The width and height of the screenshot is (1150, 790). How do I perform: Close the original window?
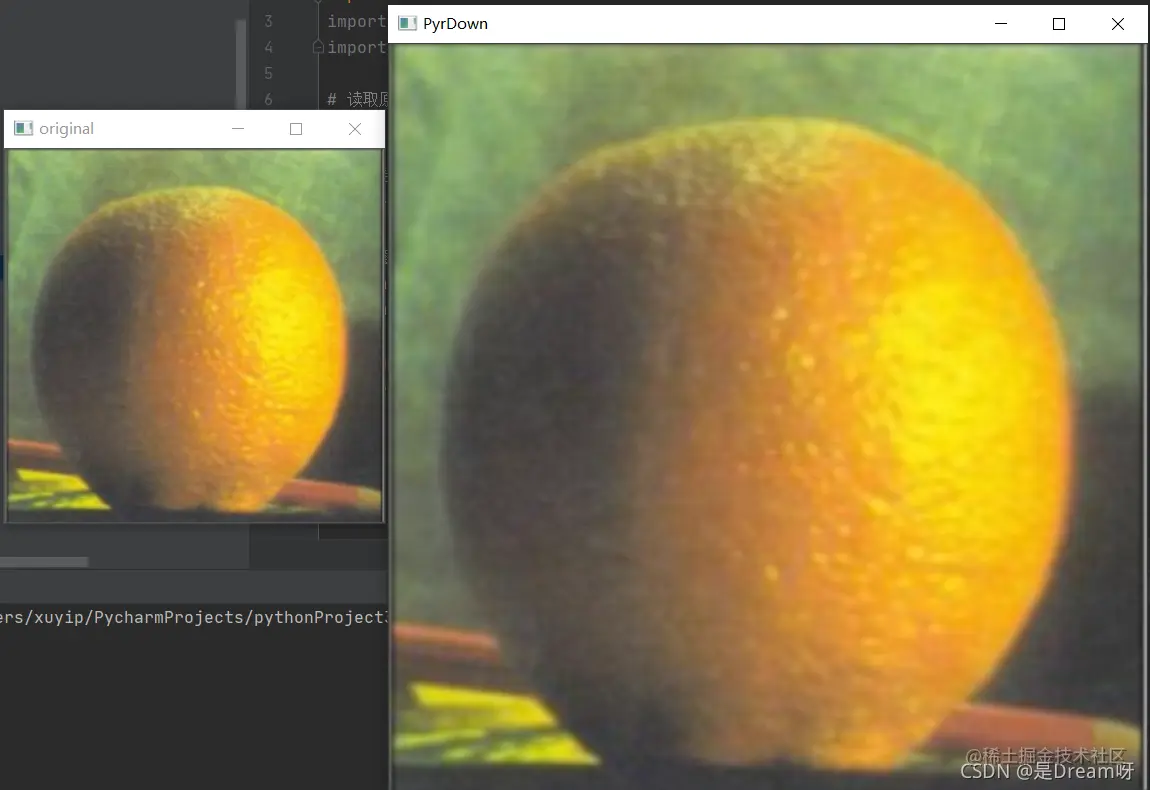tap(354, 128)
